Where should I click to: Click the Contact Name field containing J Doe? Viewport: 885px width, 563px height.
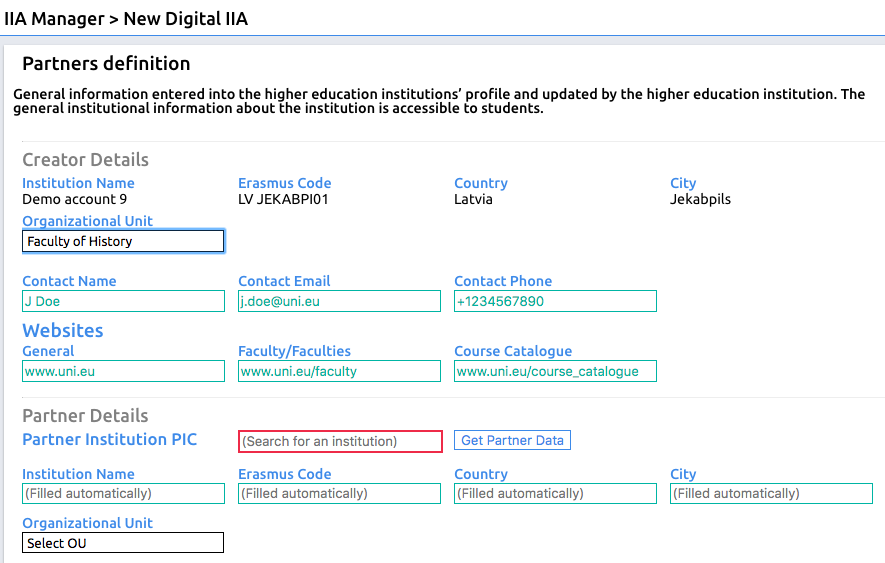coord(123,301)
